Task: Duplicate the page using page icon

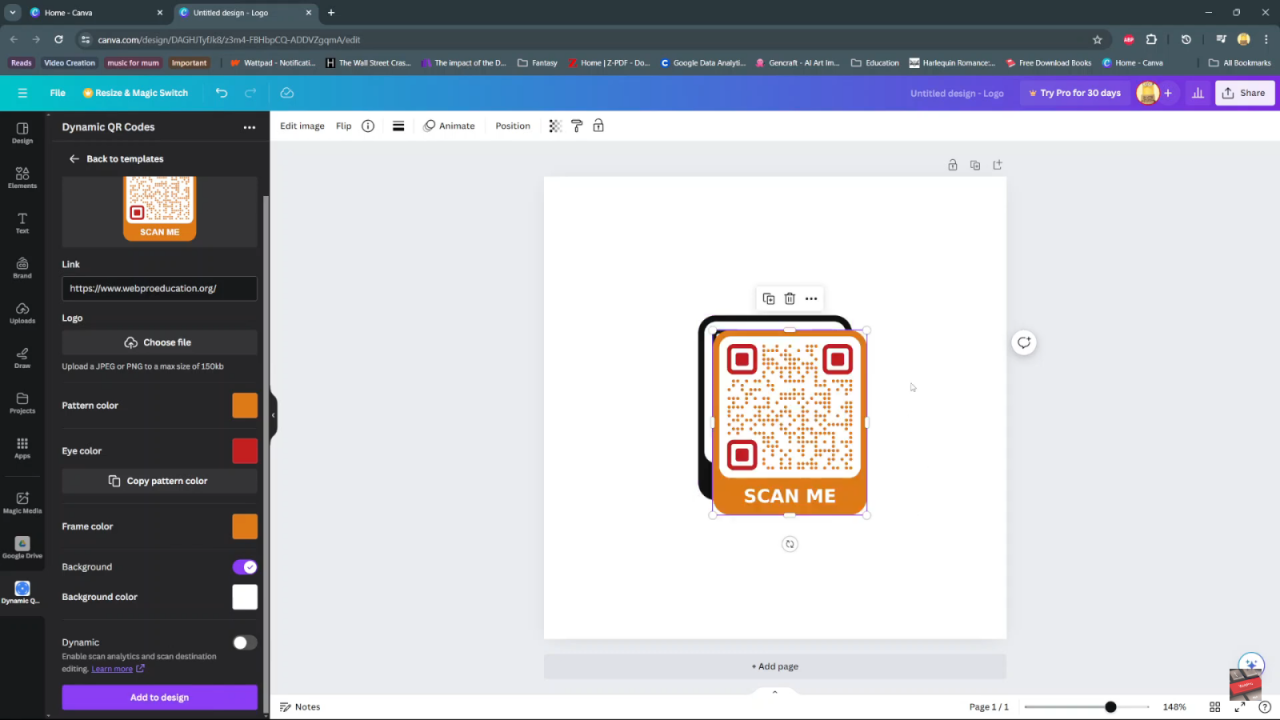Action: [x=975, y=165]
